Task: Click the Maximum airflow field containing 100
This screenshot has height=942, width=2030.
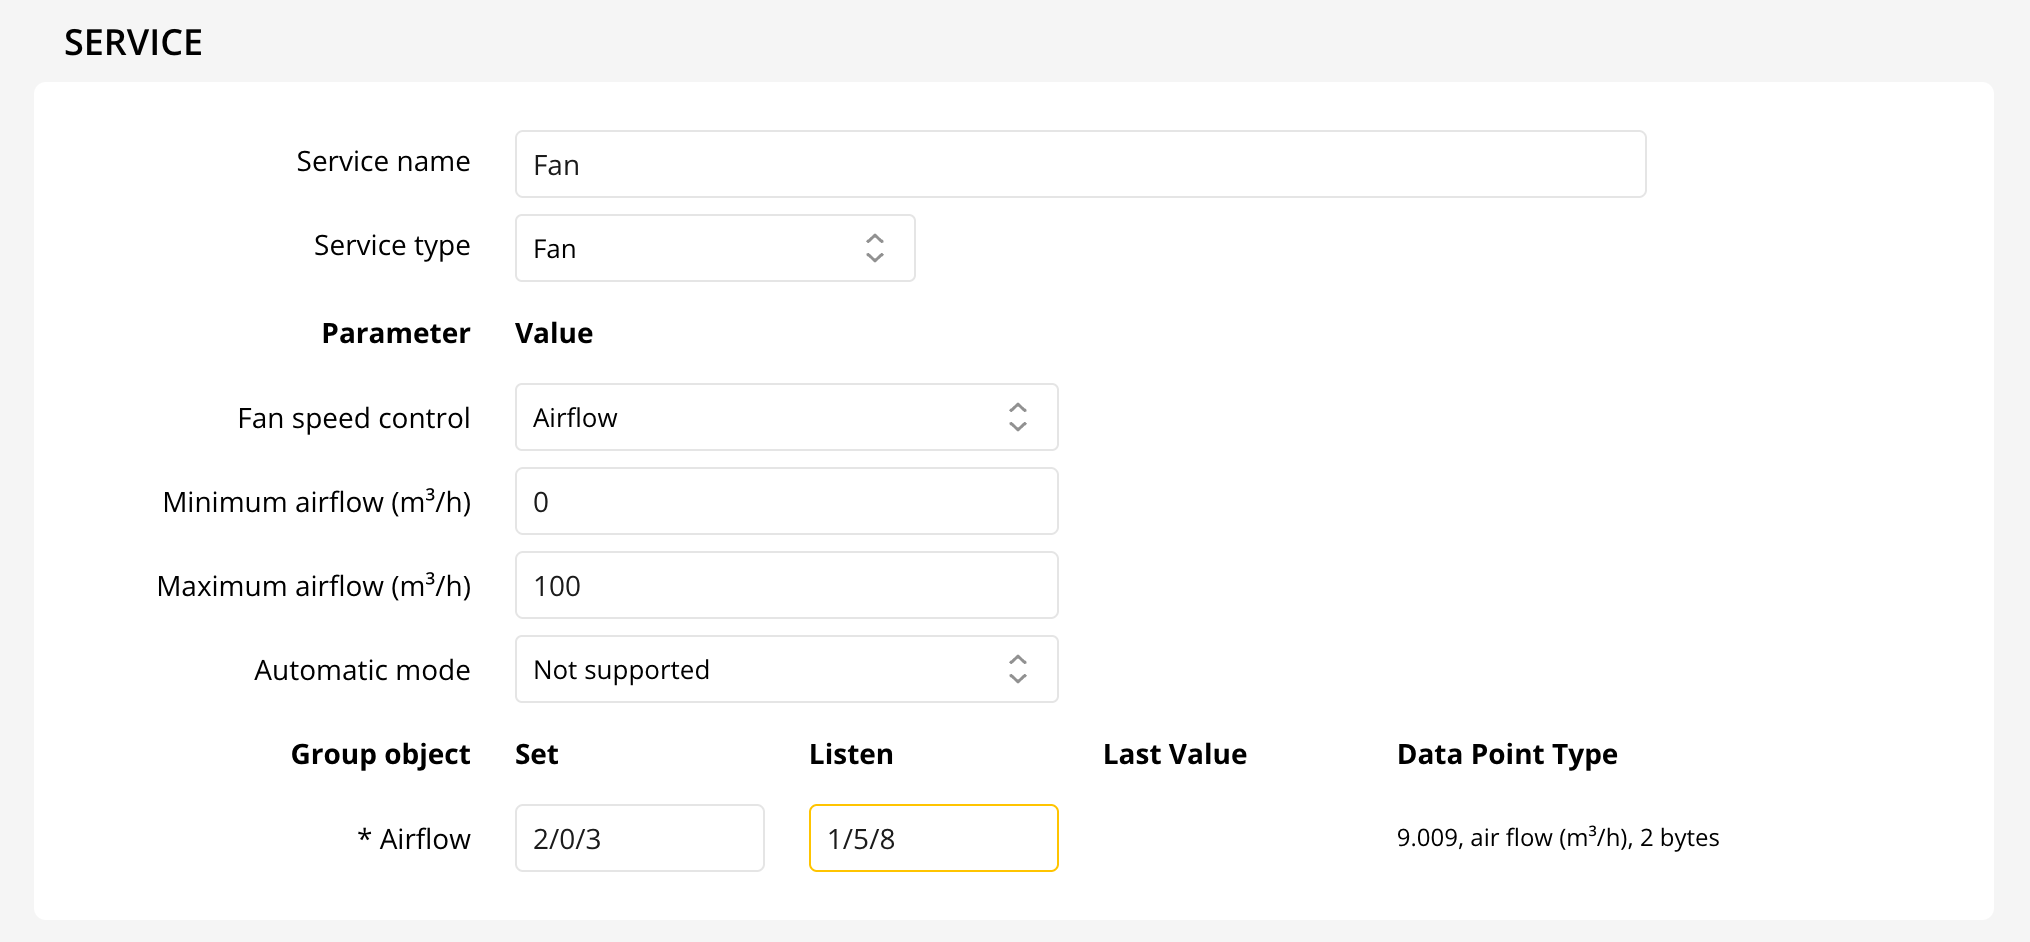Action: click(x=786, y=585)
